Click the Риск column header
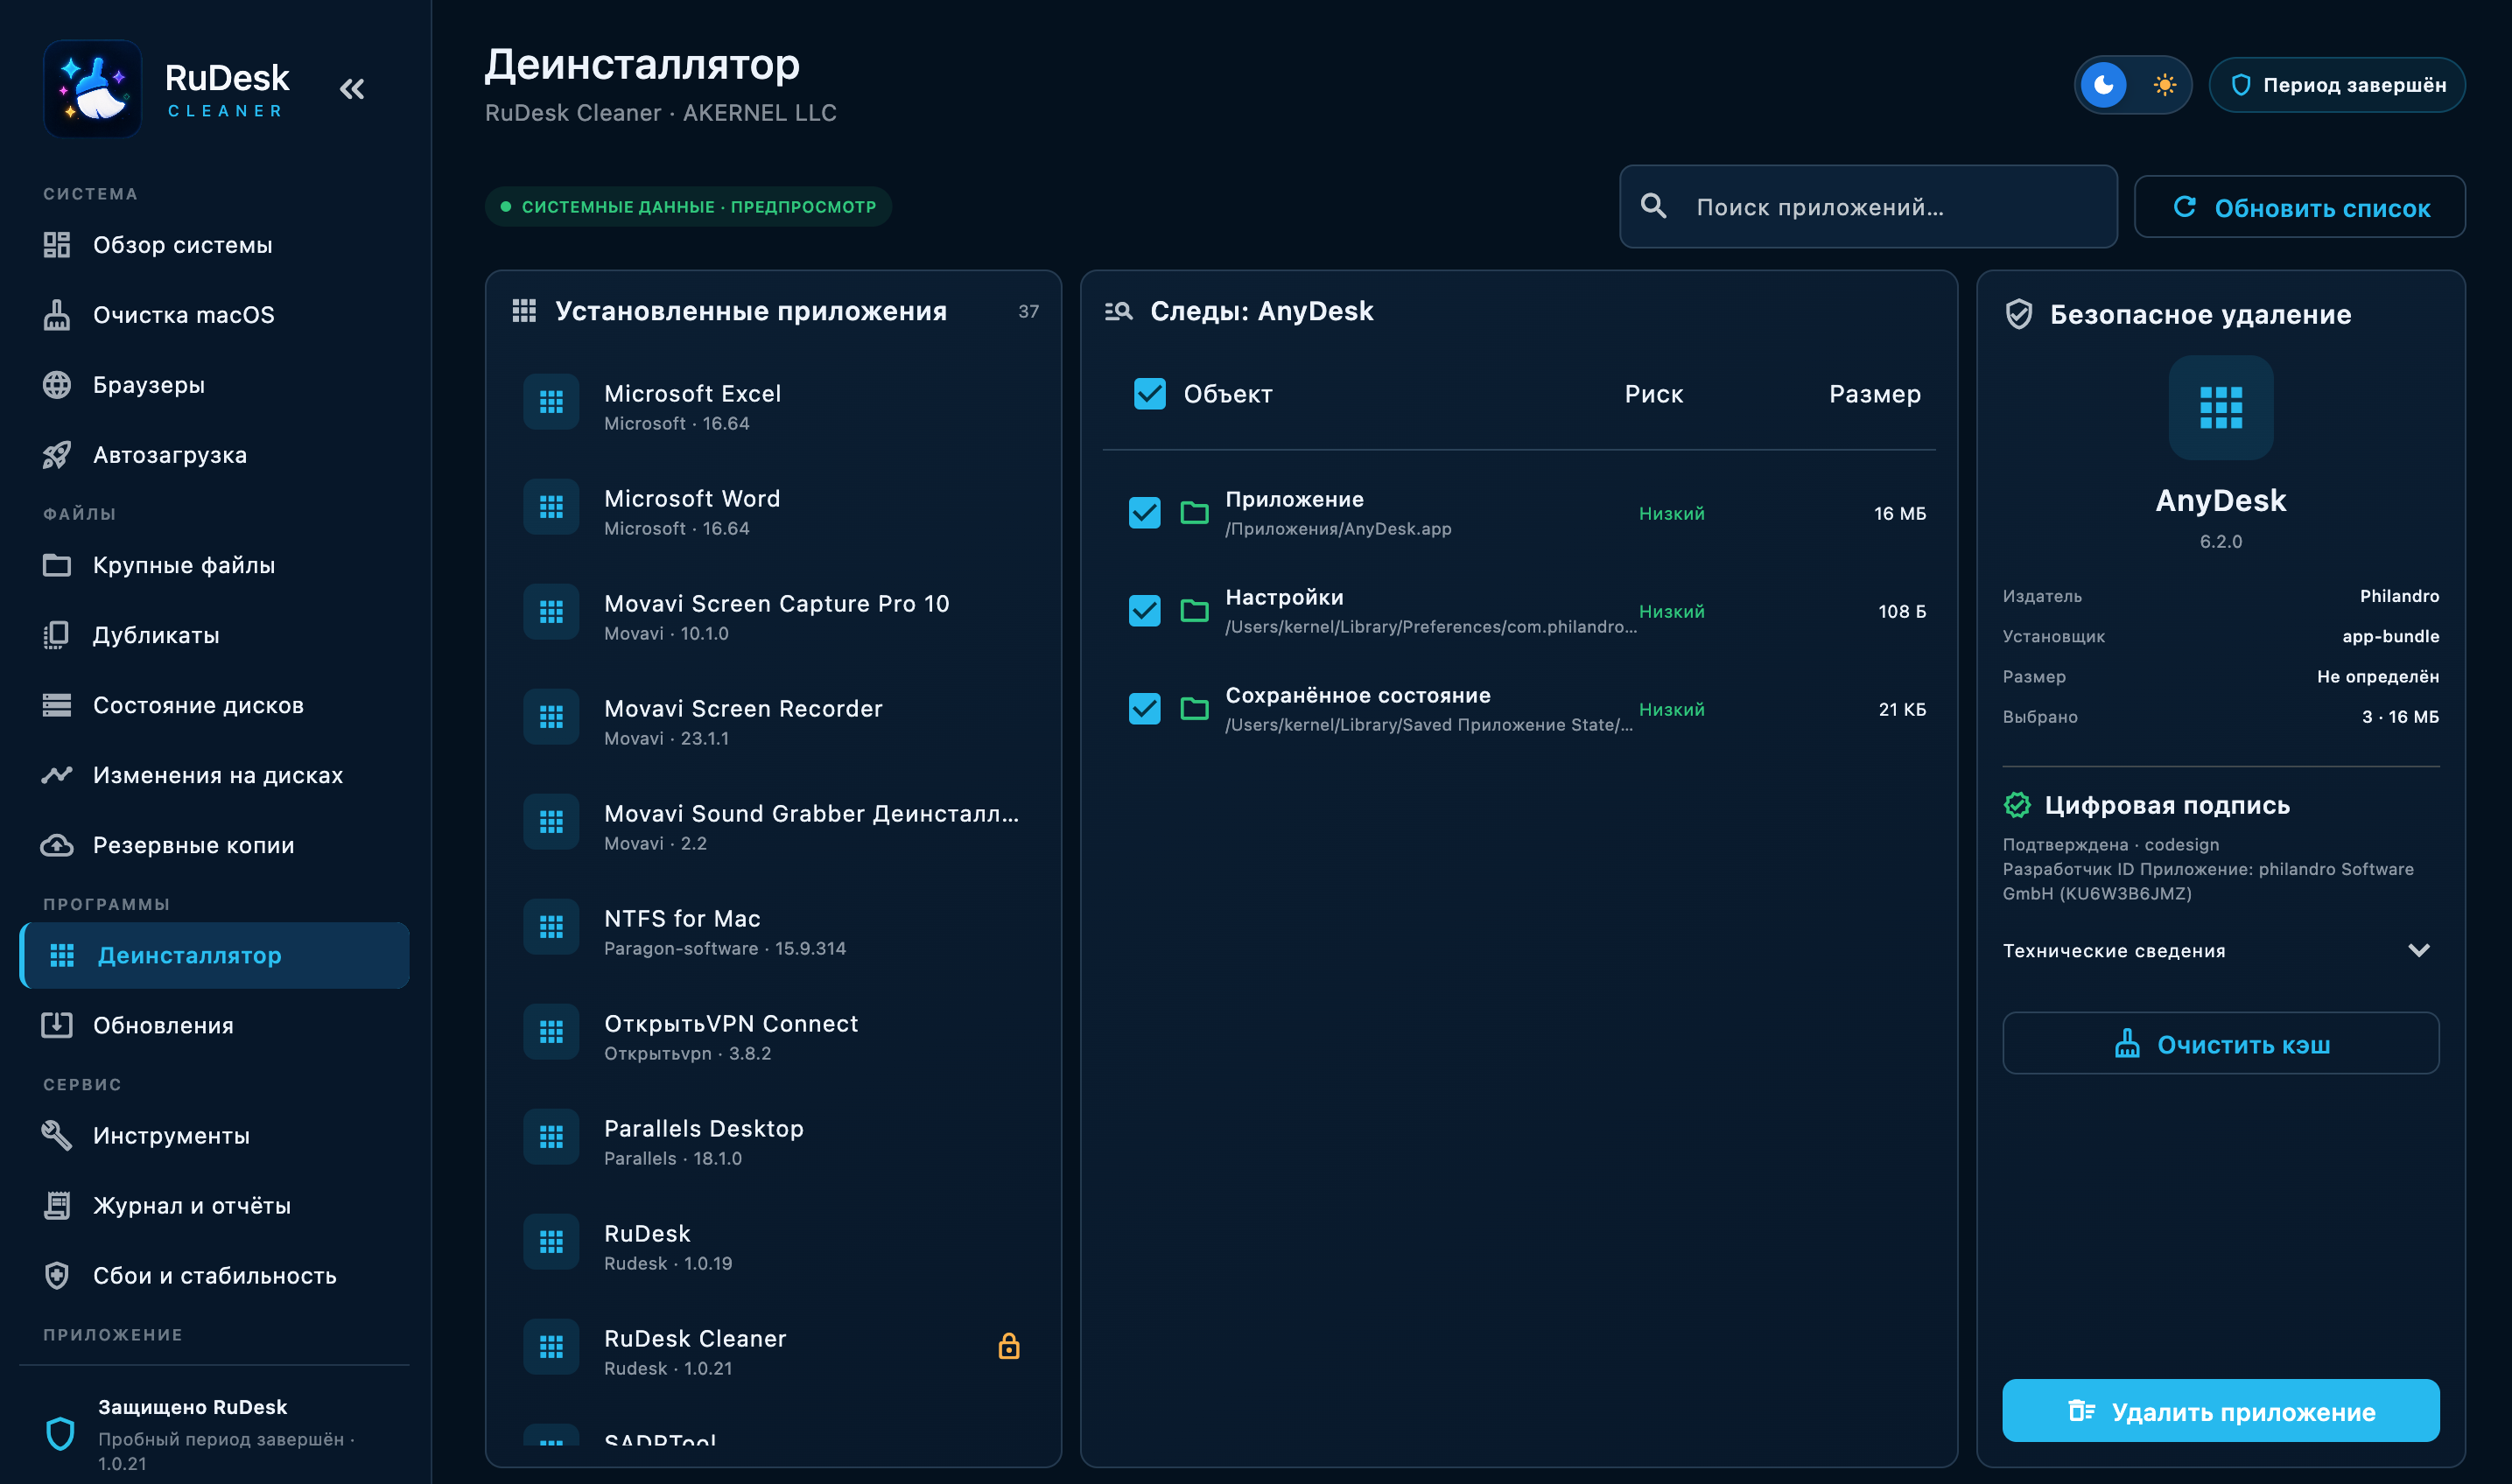 coord(1654,394)
